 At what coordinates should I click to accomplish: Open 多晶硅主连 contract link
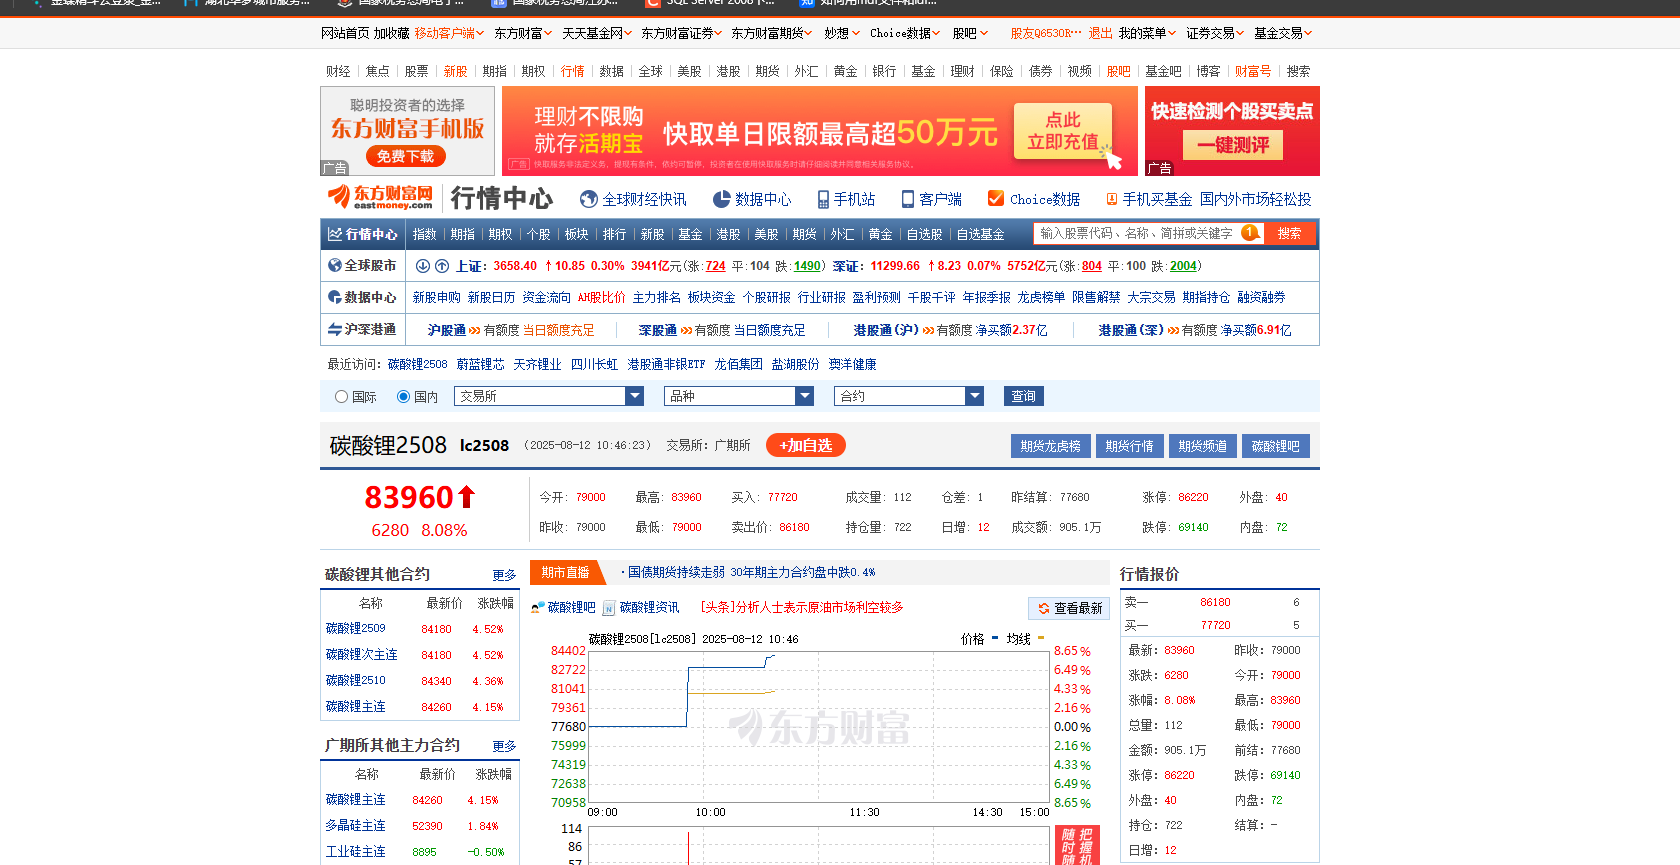click(x=355, y=825)
